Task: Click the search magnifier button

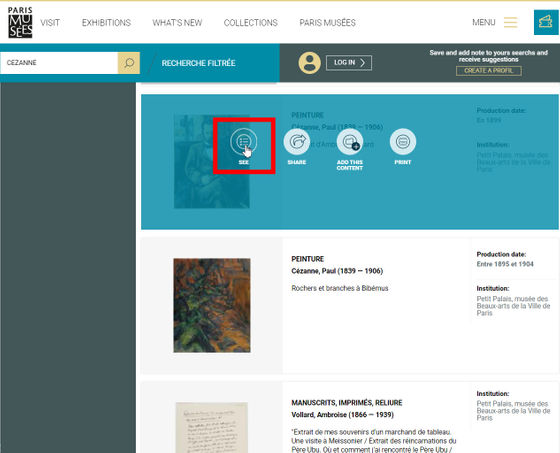Action: [129, 63]
